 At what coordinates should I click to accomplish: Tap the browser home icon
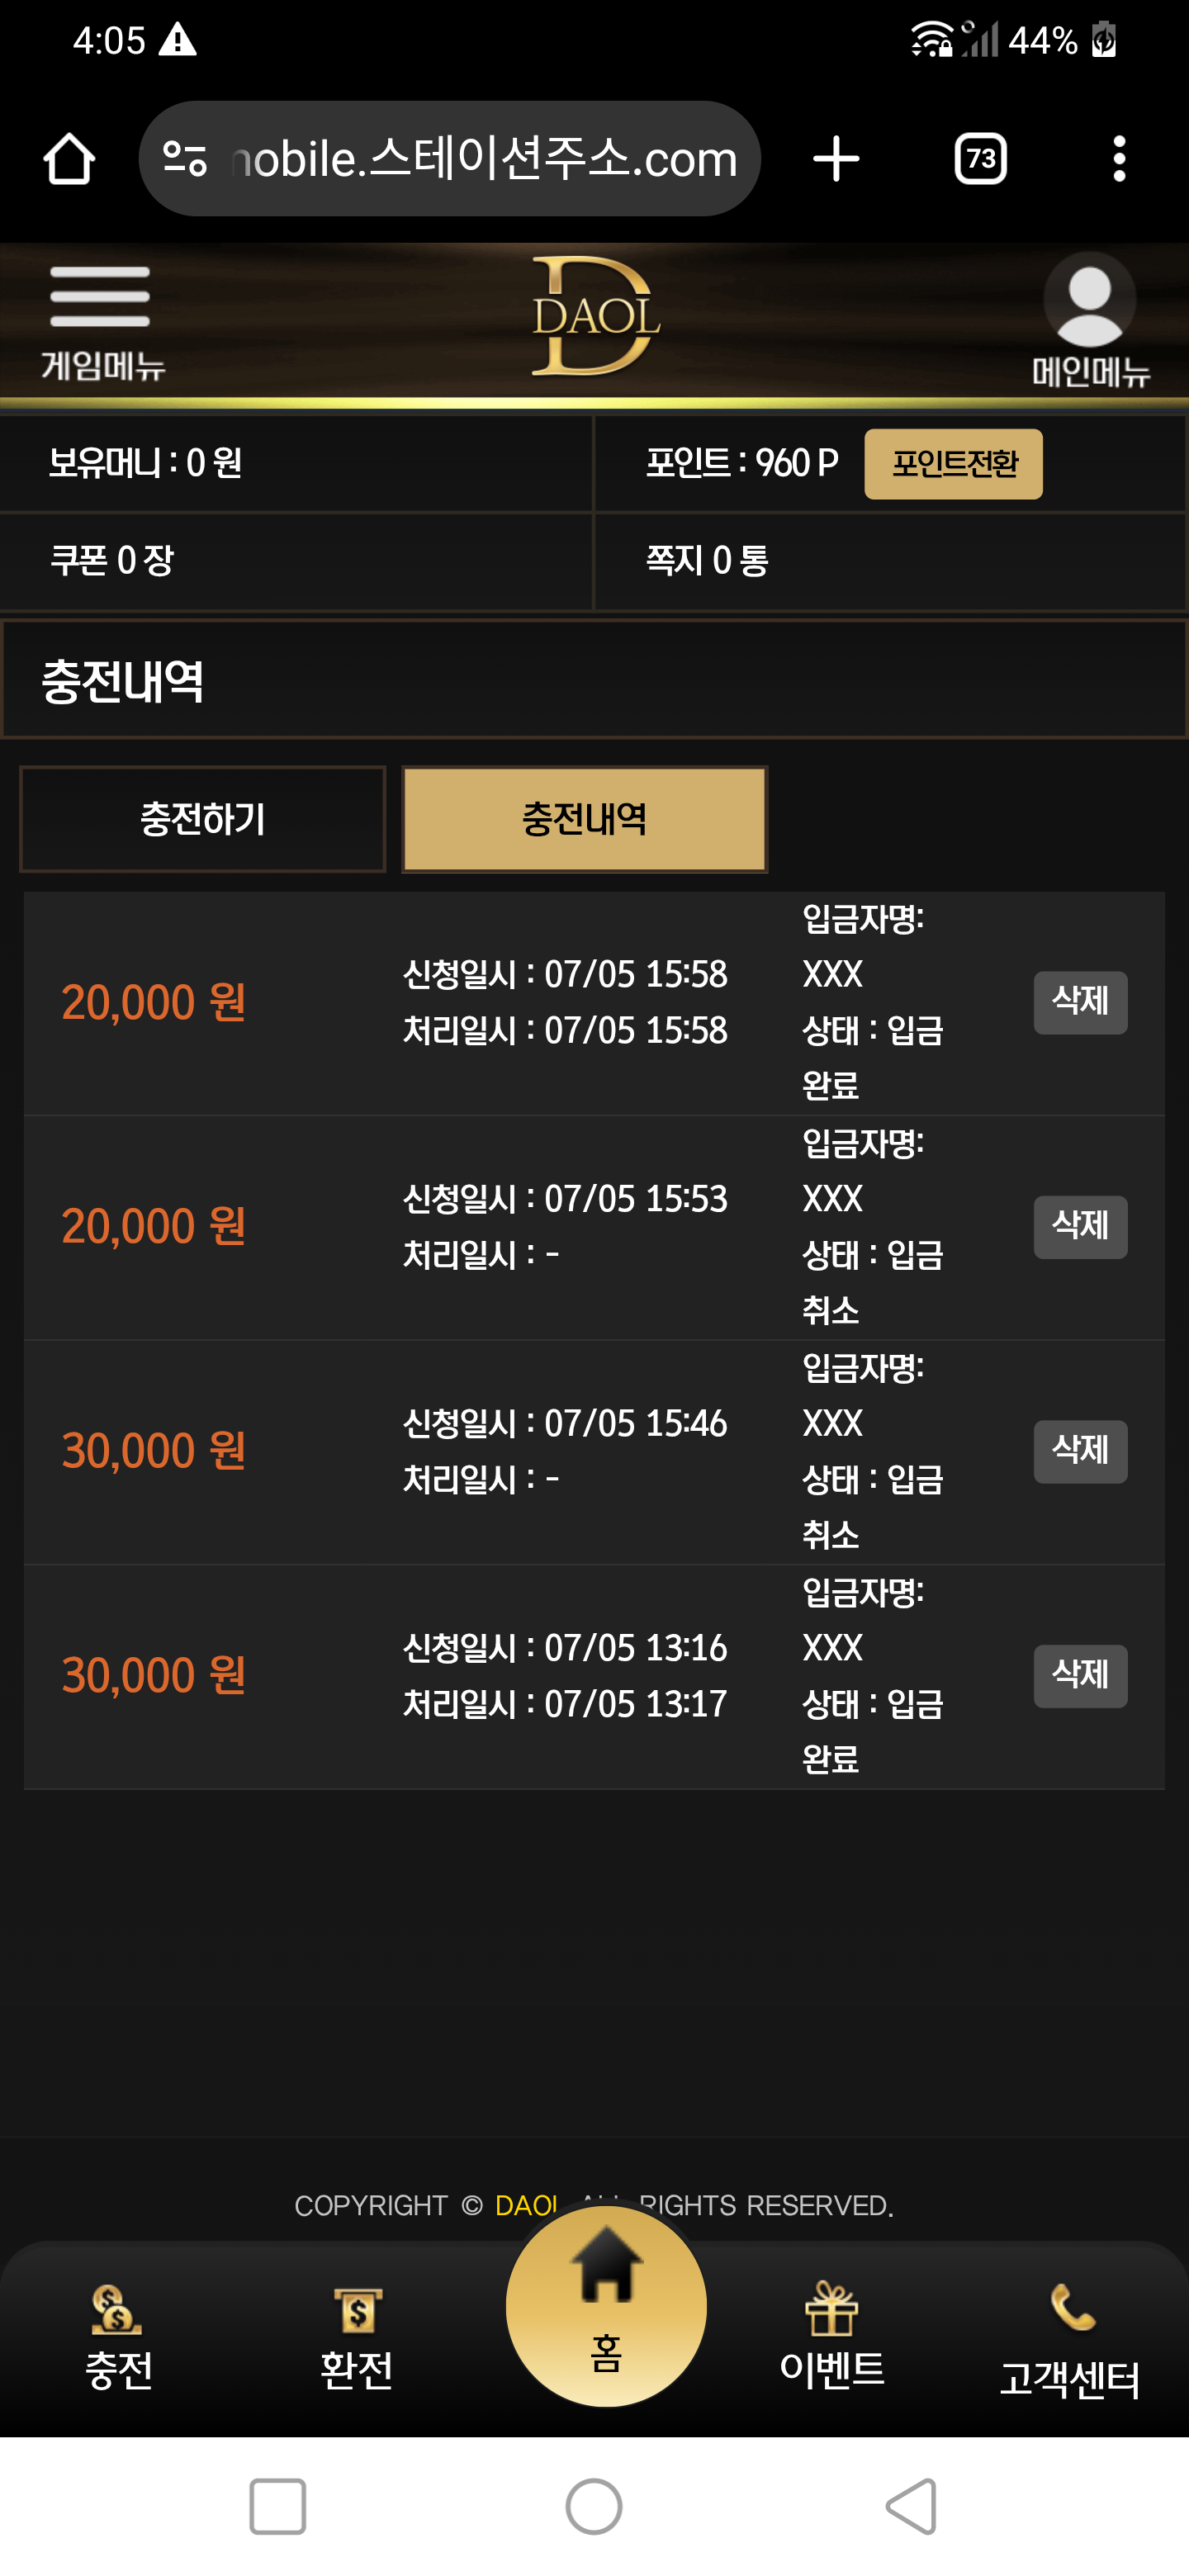pyautogui.click(x=69, y=159)
